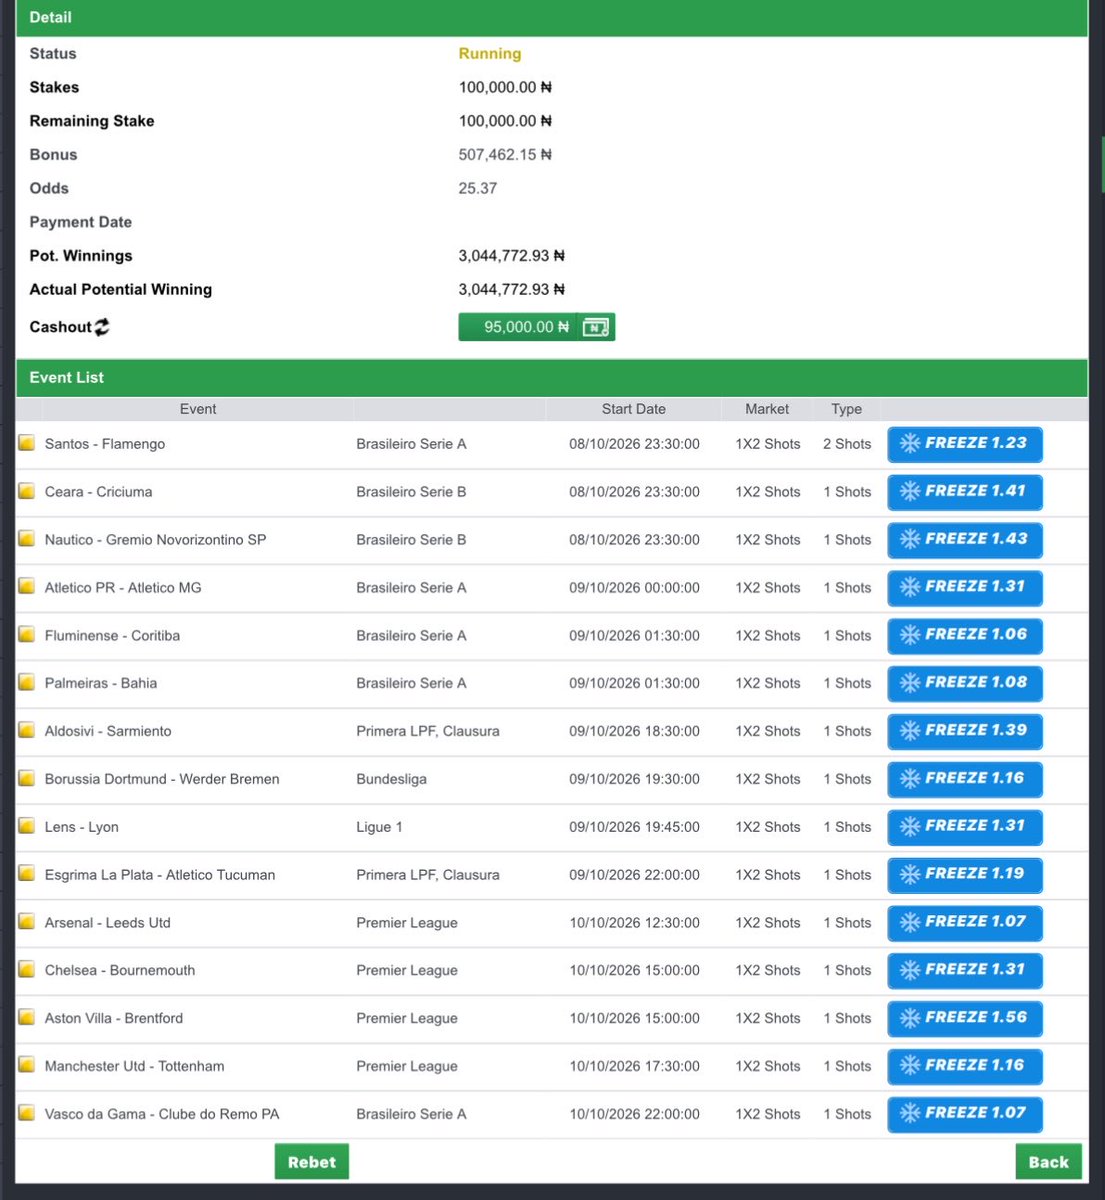
Task: Click yellow status icon for Ceara - Criciuma
Action: pyautogui.click(x=27, y=491)
